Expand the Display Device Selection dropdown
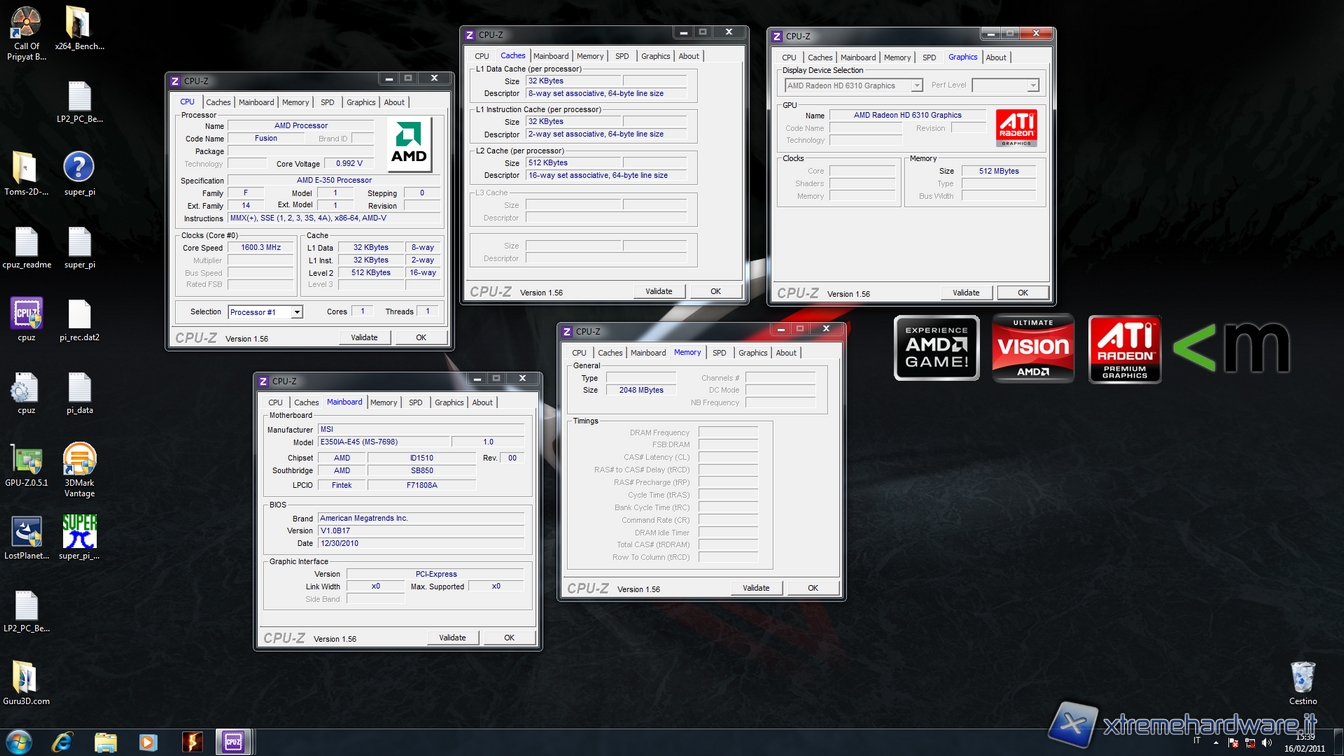The width and height of the screenshot is (1344, 756). [x=916, y=86]
